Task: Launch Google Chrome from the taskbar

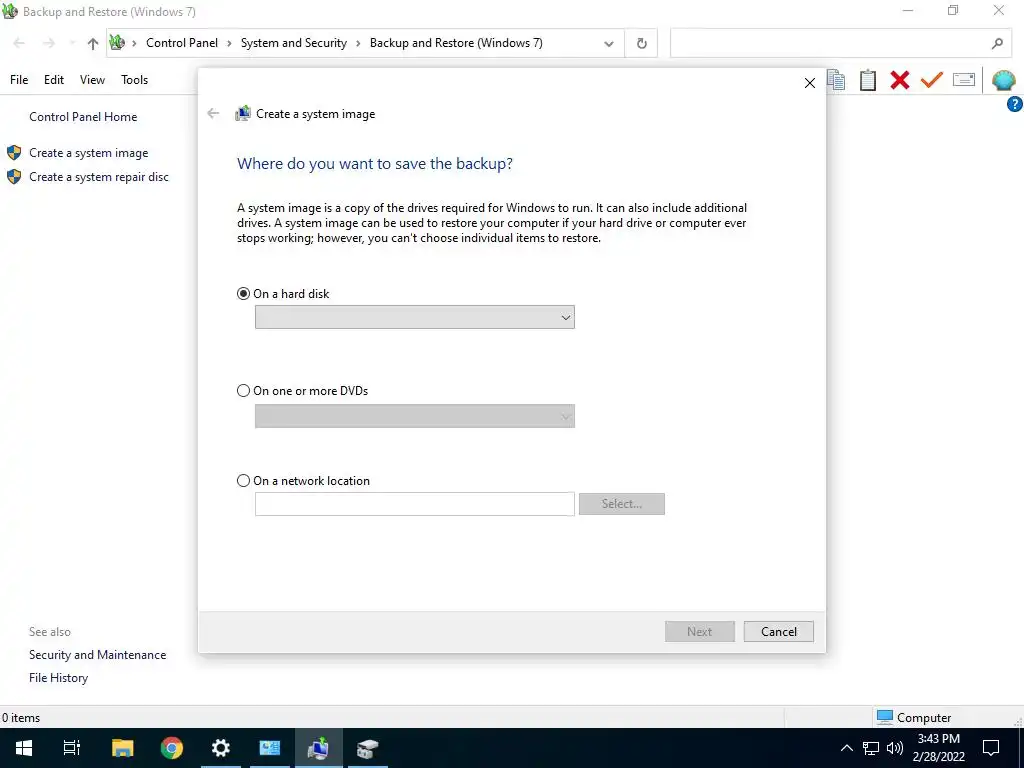Action: pyautogui.click(x=172, y=748)
